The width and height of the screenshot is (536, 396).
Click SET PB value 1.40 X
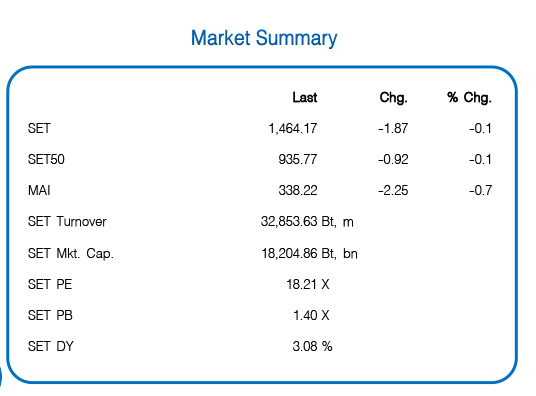click(x=311, y=315)
